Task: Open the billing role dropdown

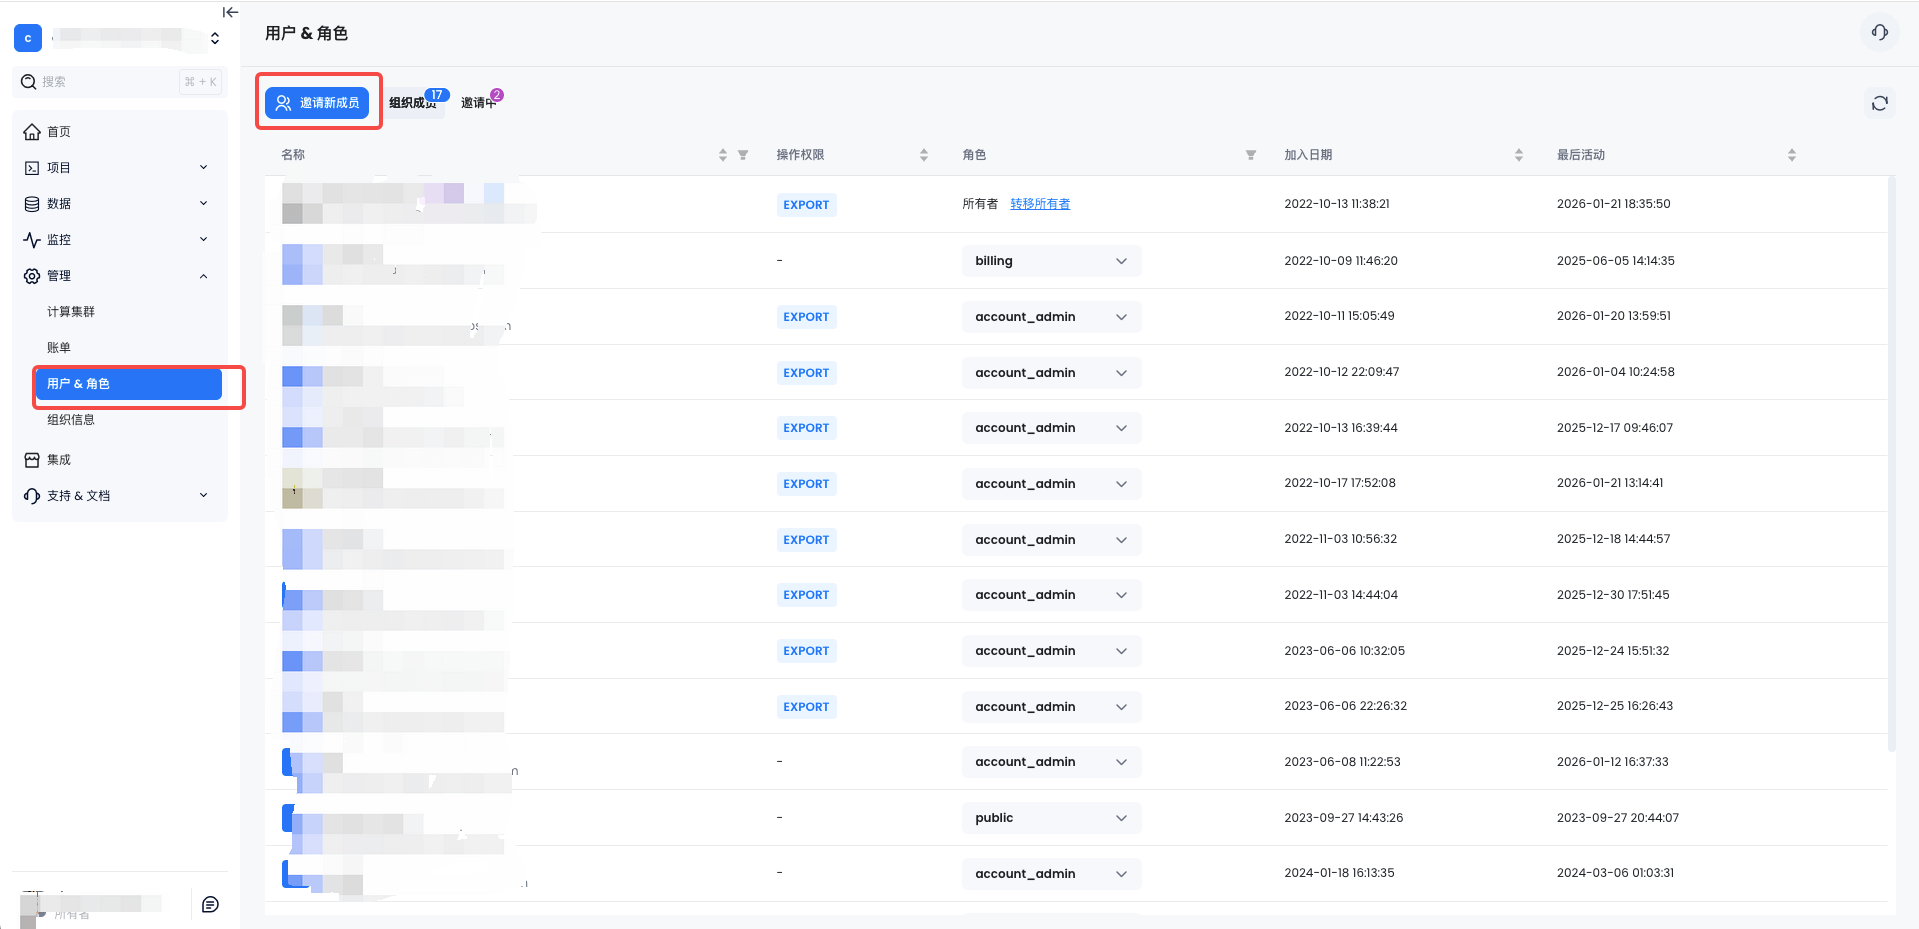Action: (1051, 261)
